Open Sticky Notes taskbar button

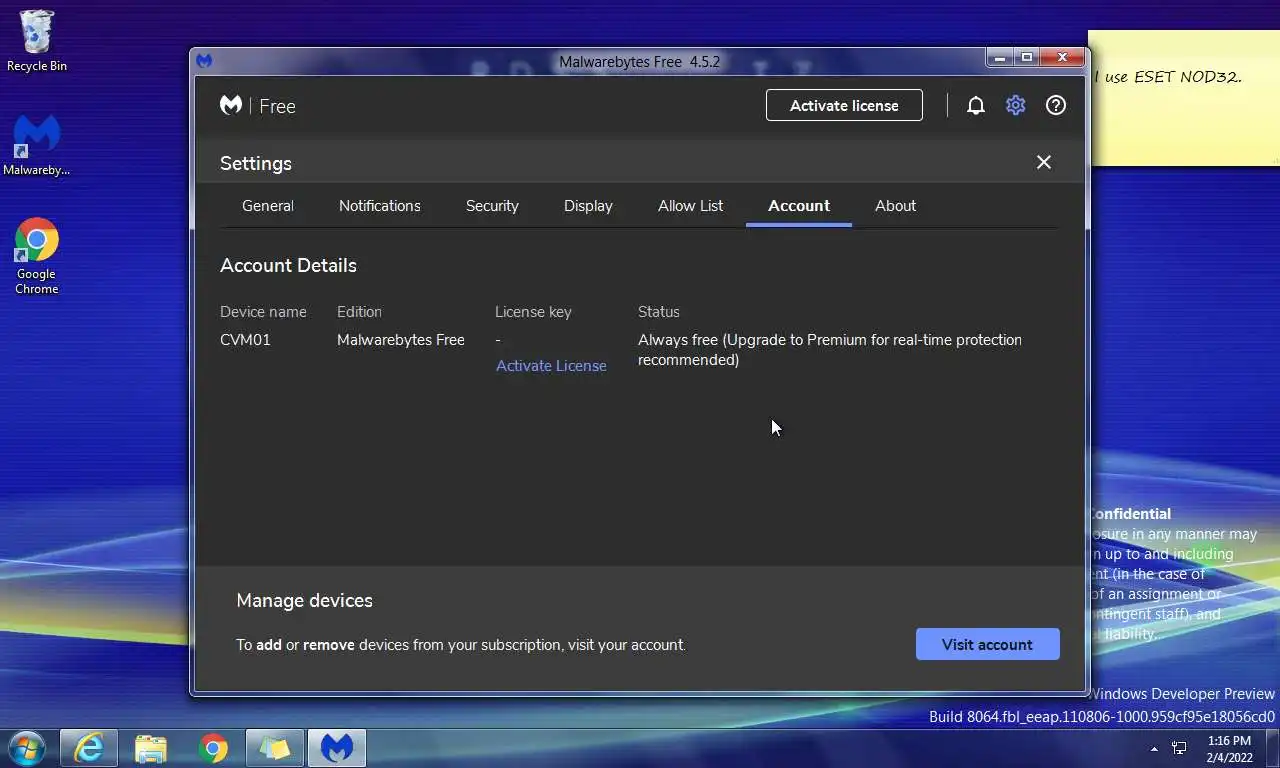(275, 748)
